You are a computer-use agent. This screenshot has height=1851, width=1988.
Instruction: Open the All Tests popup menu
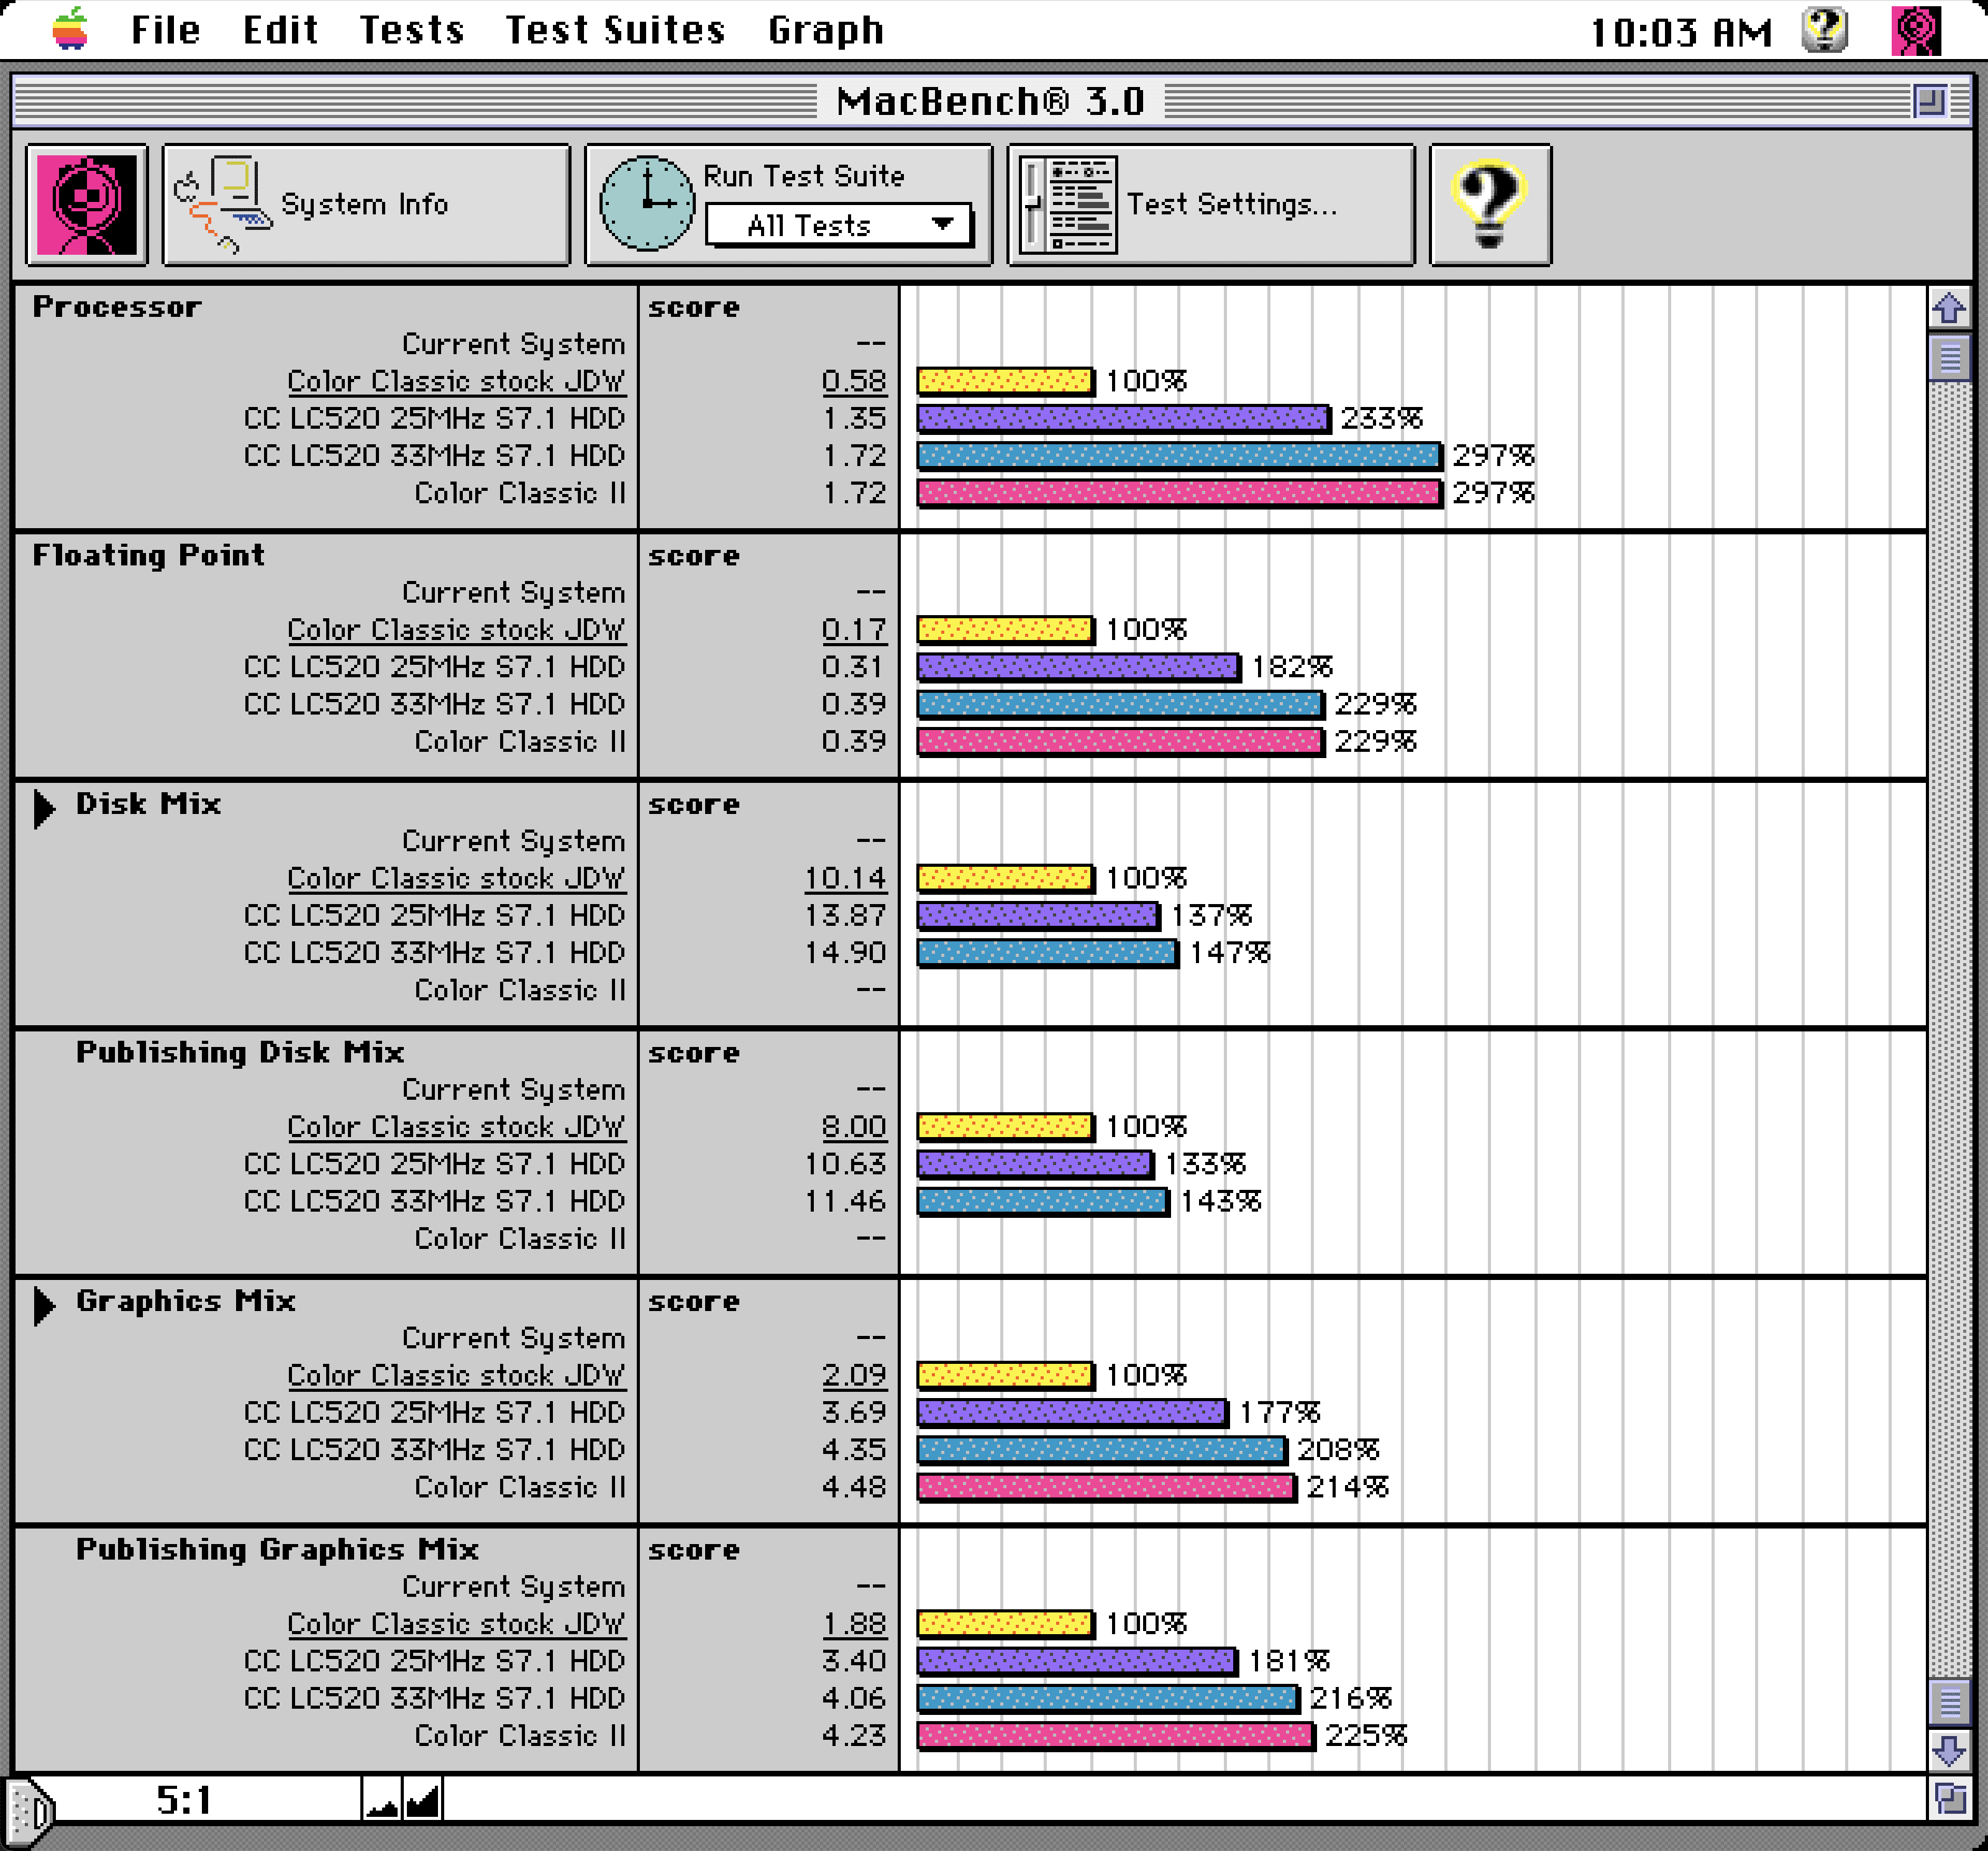click(838, 225)
